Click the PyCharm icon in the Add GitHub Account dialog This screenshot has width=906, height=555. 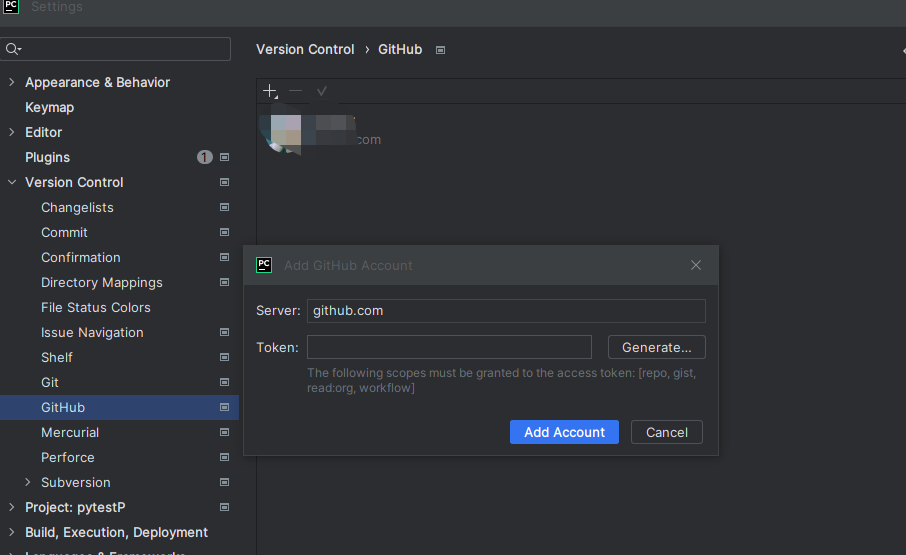[264, 265]
